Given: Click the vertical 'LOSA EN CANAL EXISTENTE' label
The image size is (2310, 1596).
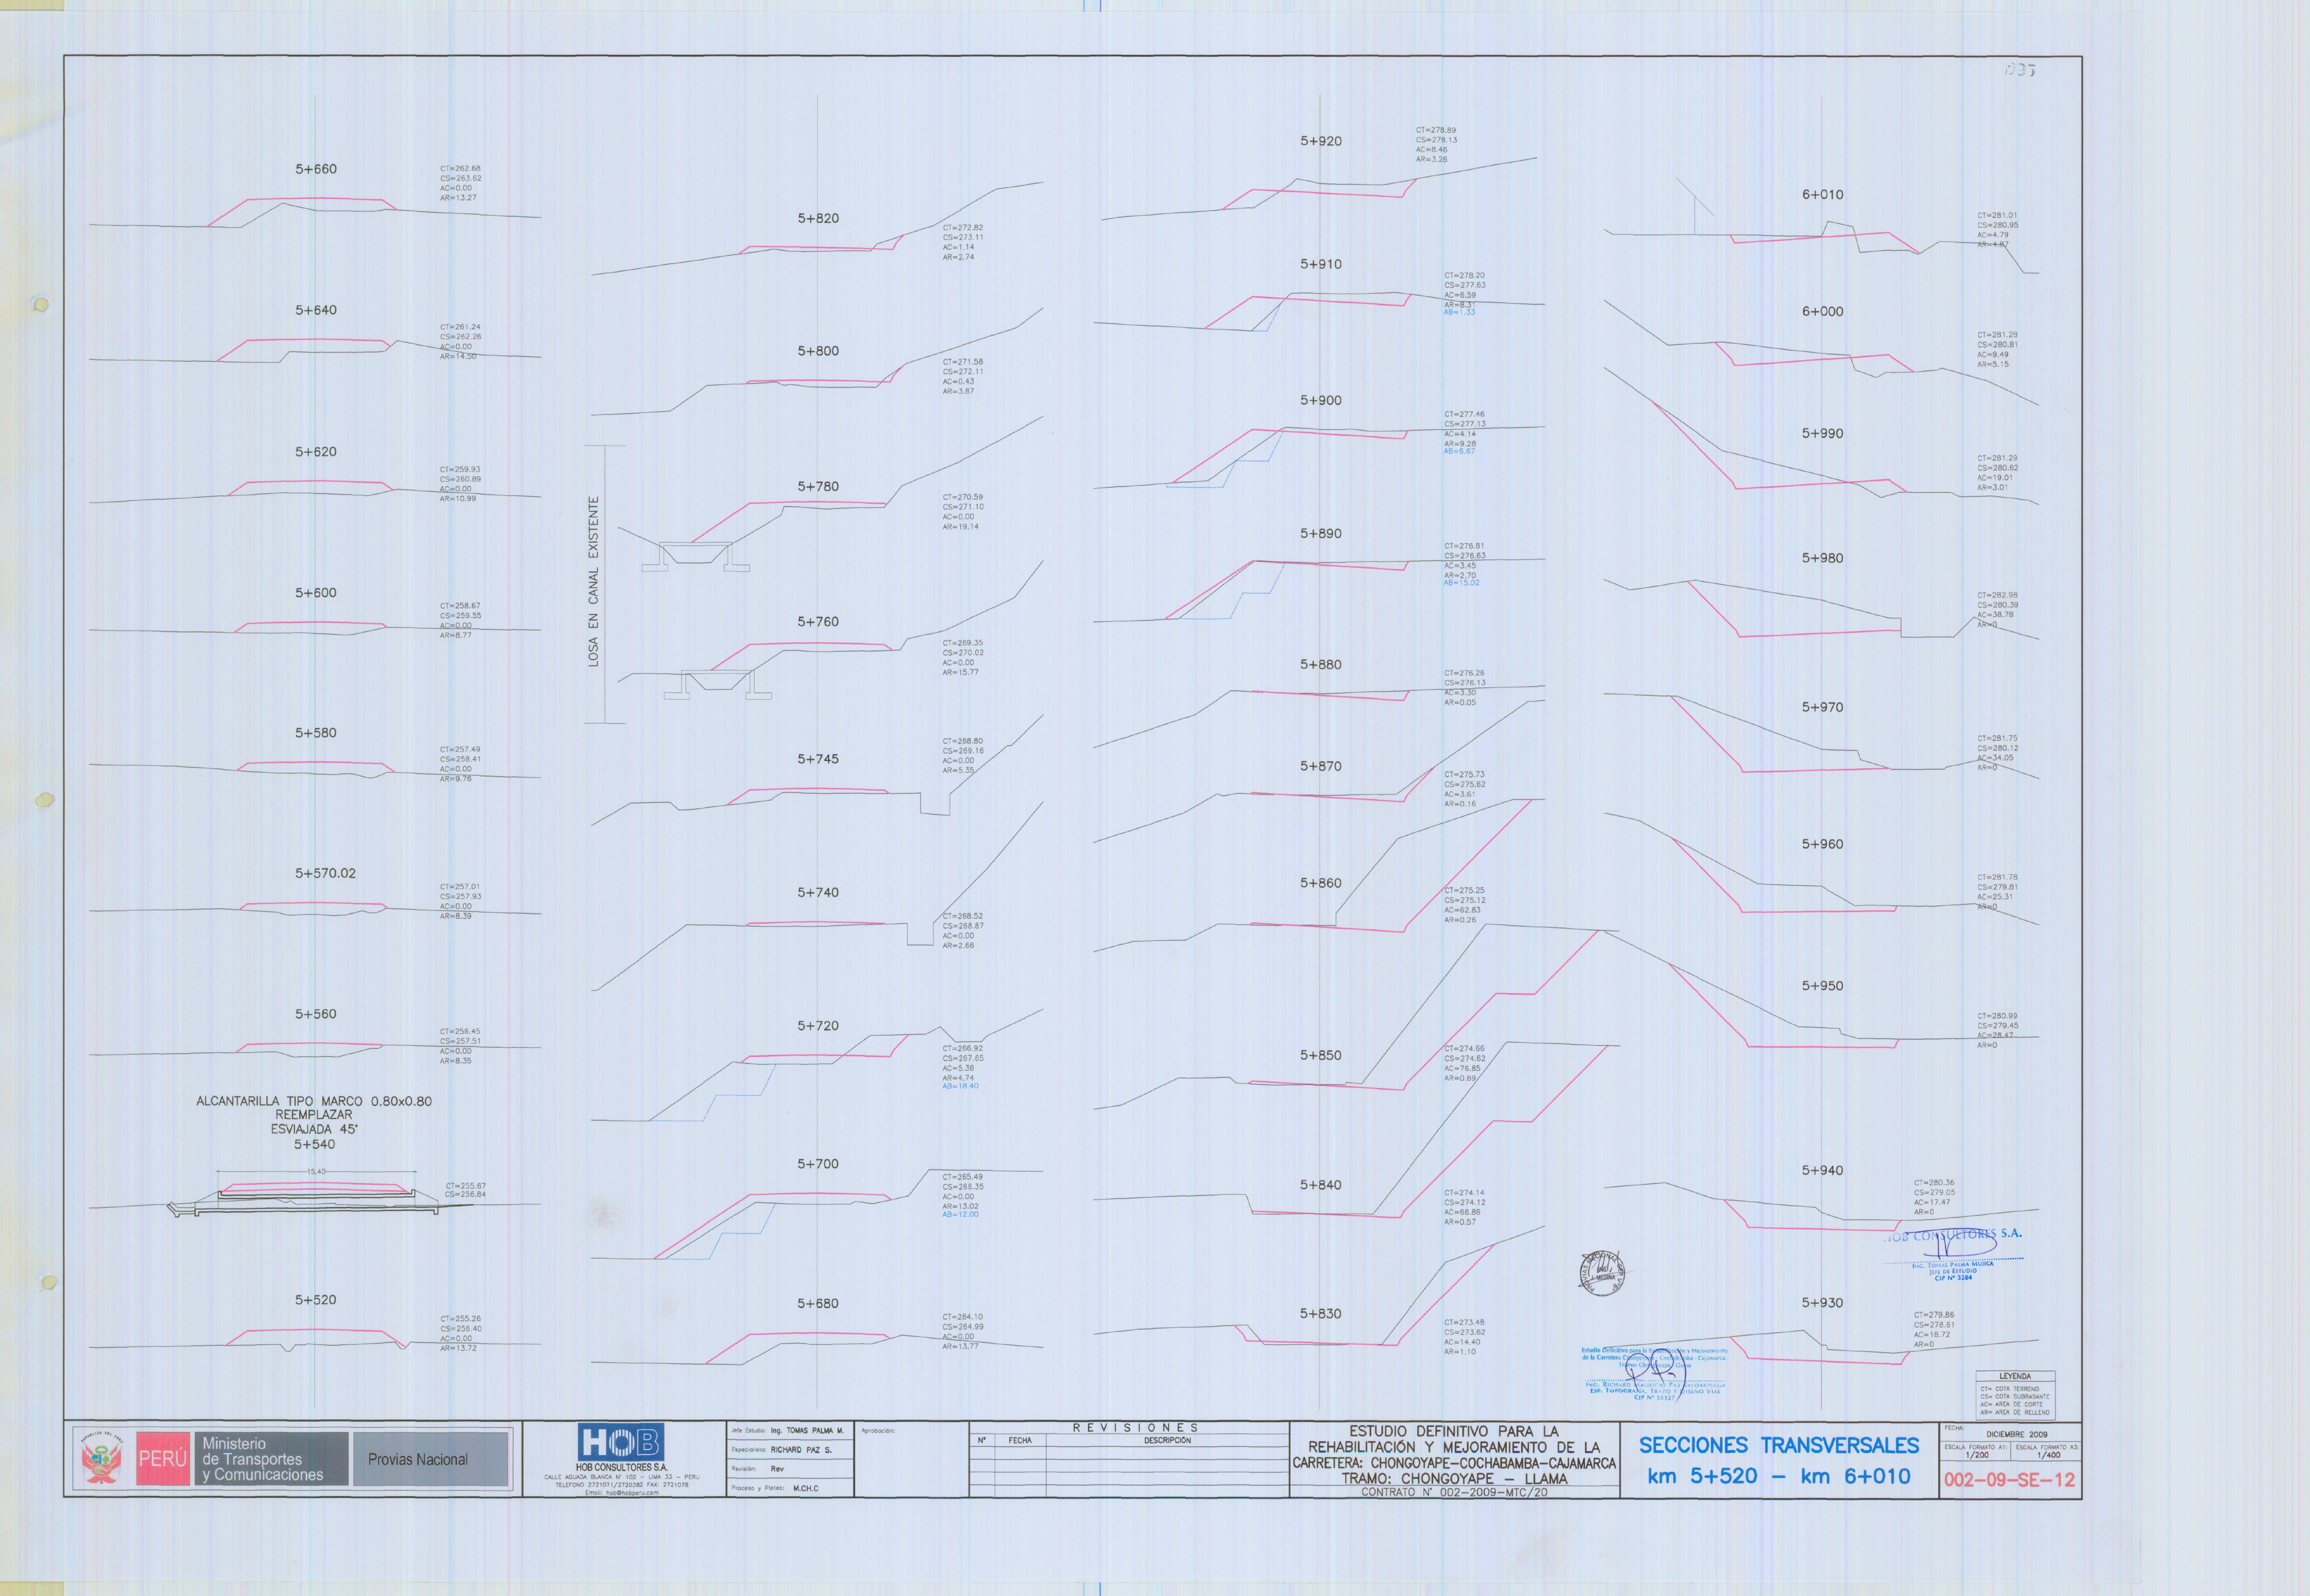Looking at the screenshot, I should coord(593,582).
